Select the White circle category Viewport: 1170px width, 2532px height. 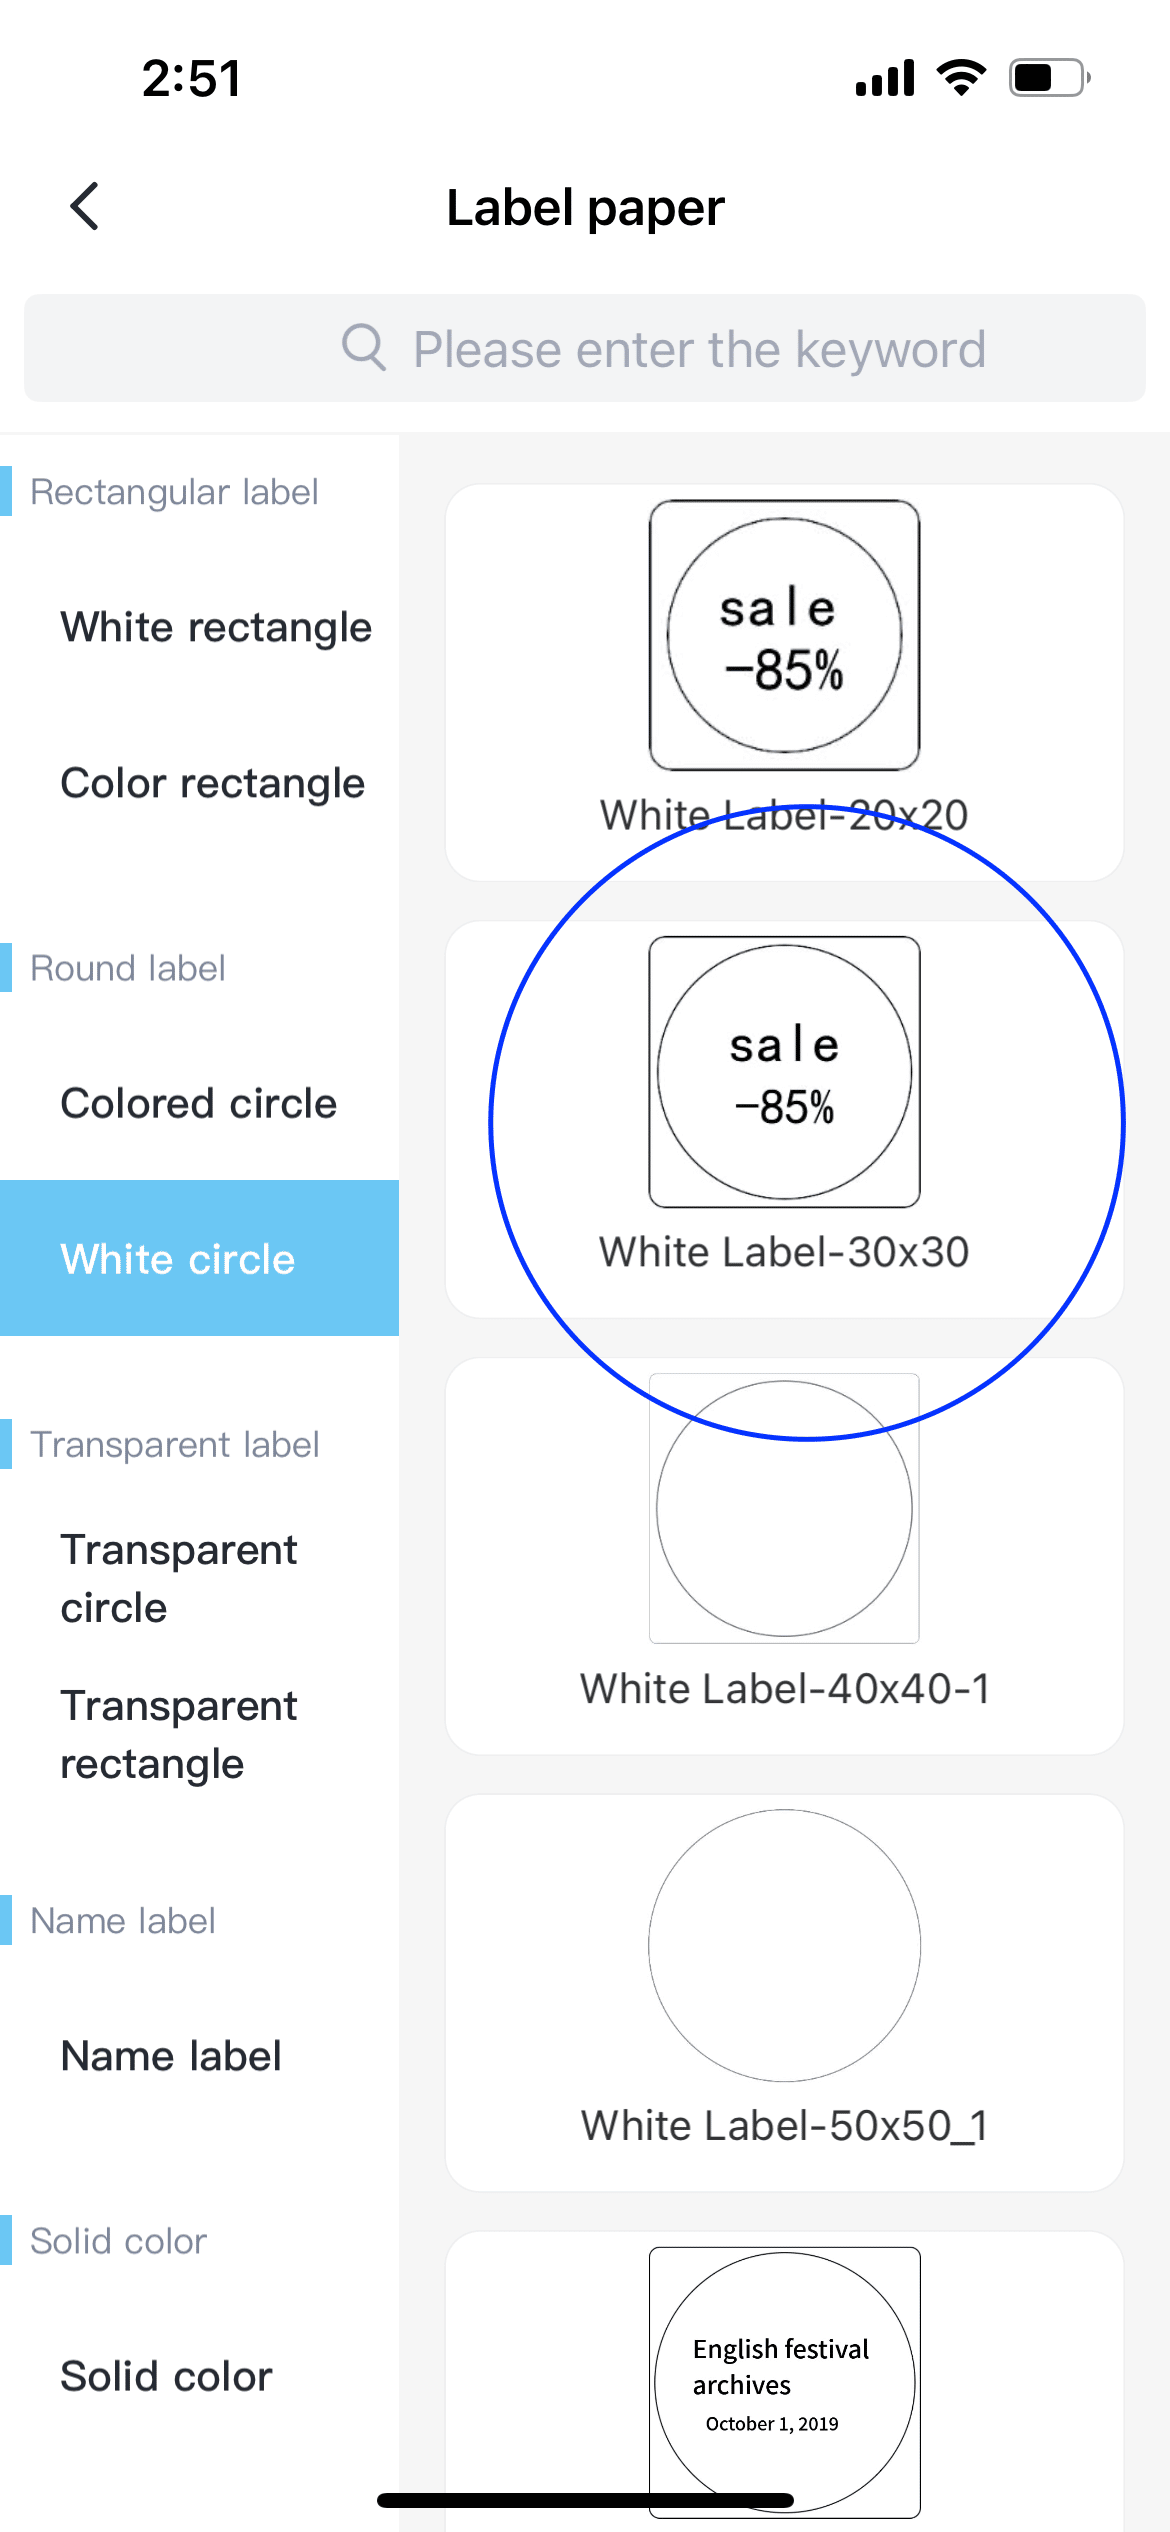[178, 1259]
